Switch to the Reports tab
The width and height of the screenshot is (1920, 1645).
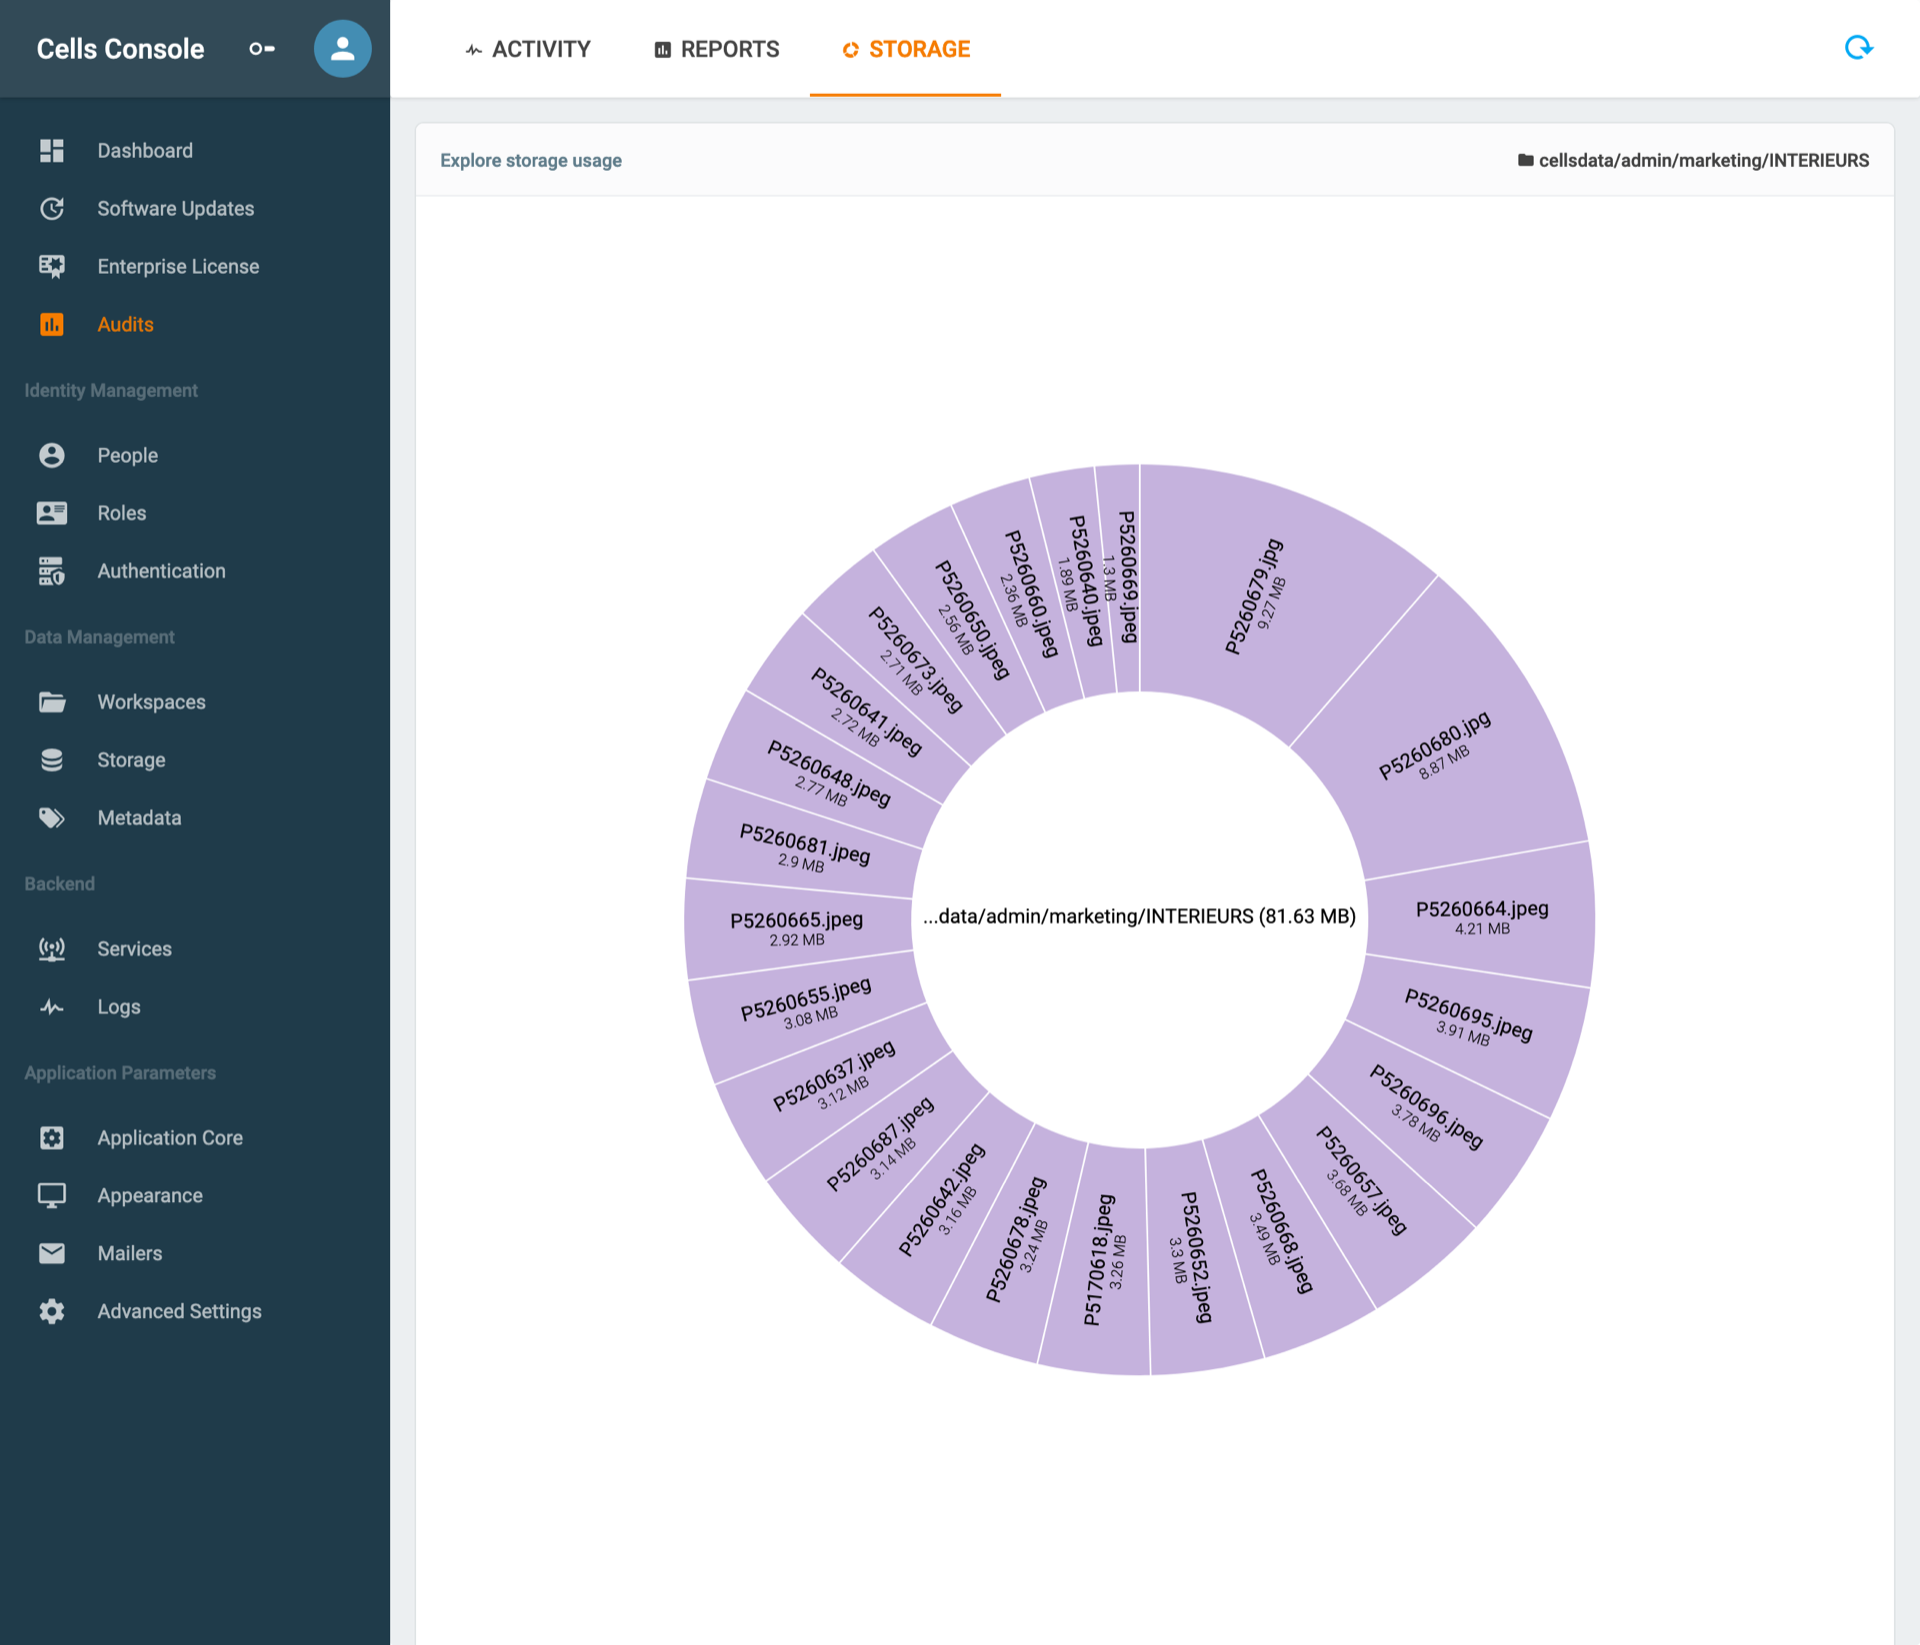716,49
